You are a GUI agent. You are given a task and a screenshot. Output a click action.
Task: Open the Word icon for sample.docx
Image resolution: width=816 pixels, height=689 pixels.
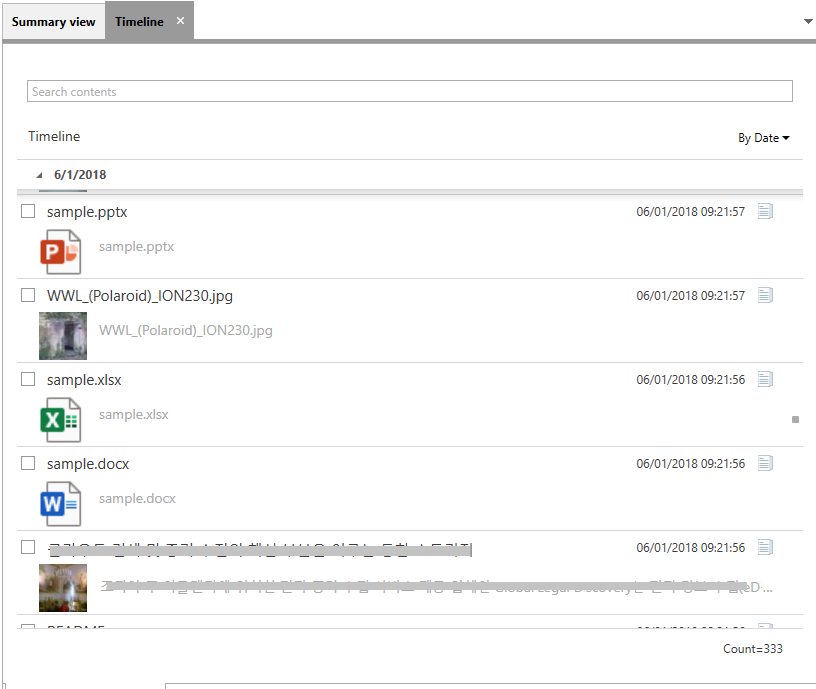point(60,504)
